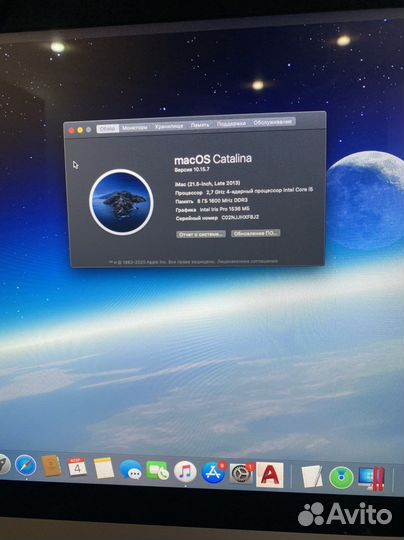The width and height of the screenshot is (404, 540).
Task: Open the Память tab
Action: pos(200,125)
